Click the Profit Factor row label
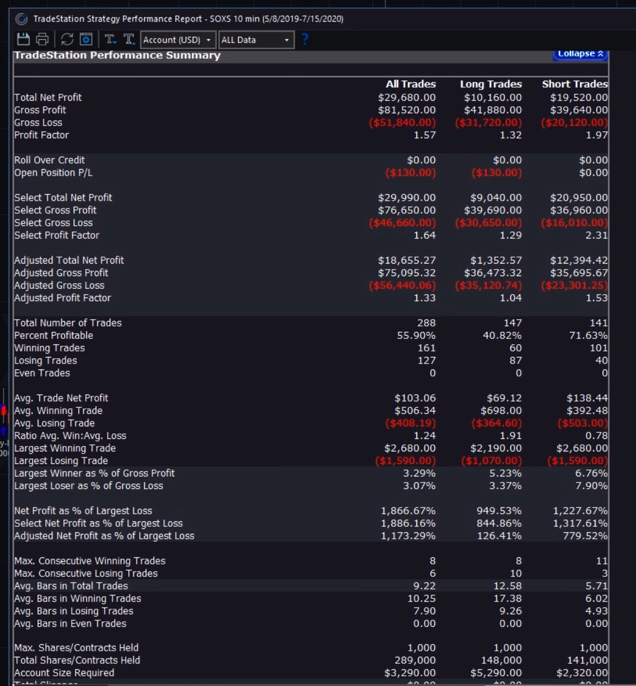The height and width of the screenshot is (686, 636). click(x=41, y=135)
